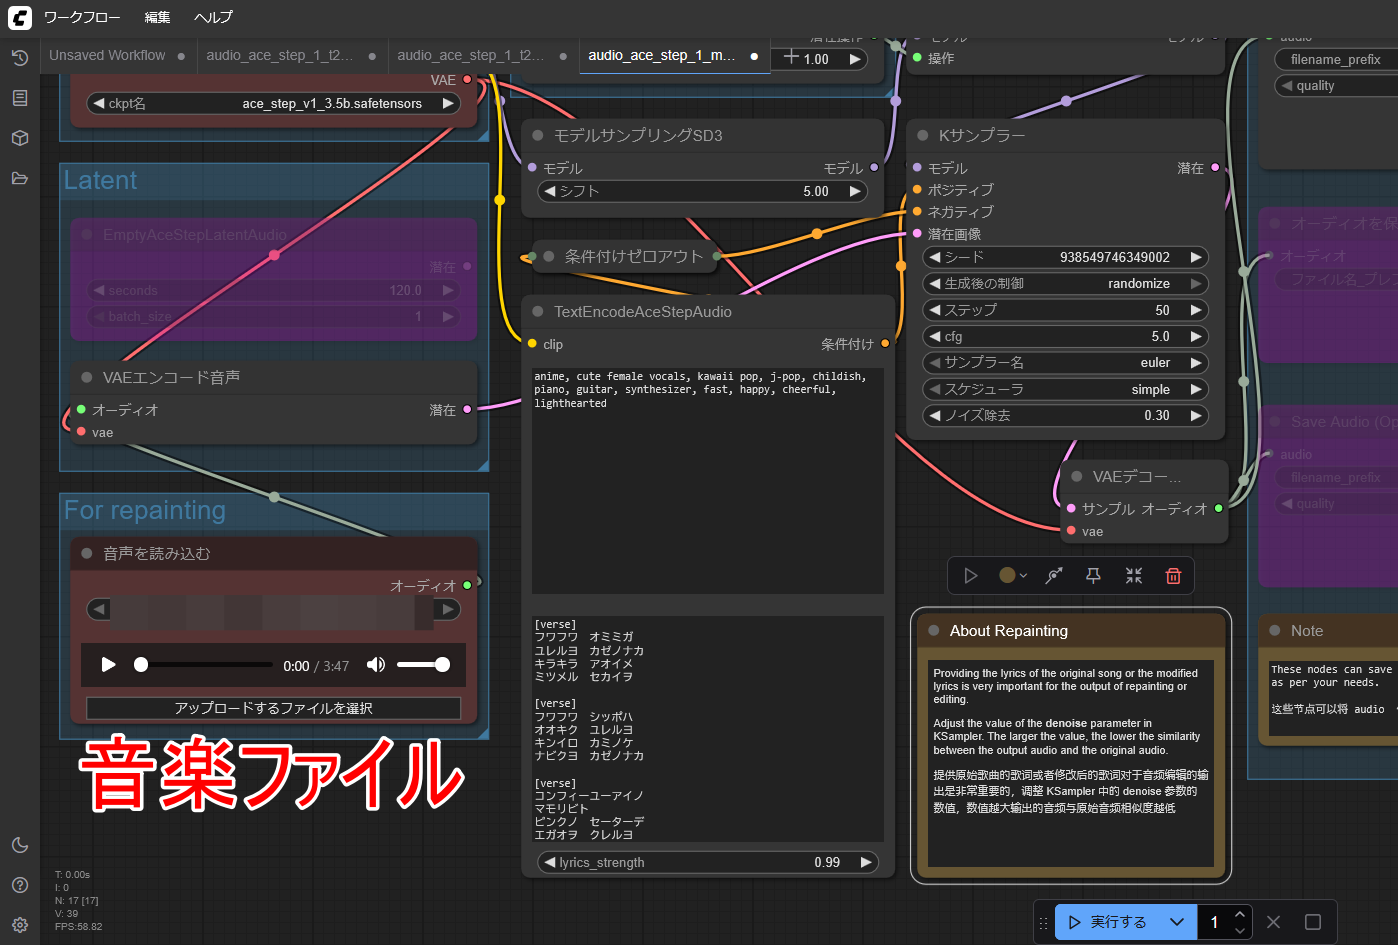
Task: Toggle collapse dot on モデルサンプリングSD3 node
Action: pyautogui.click(x=538, y=135)
